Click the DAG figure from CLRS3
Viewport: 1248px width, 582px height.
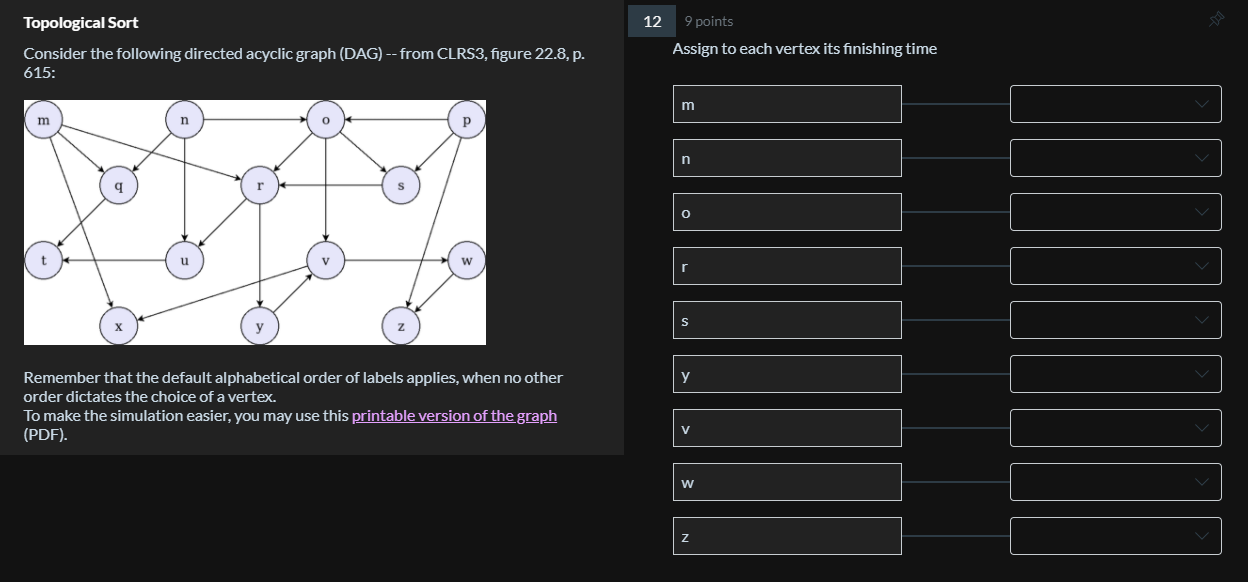click(x=254, y=222)
